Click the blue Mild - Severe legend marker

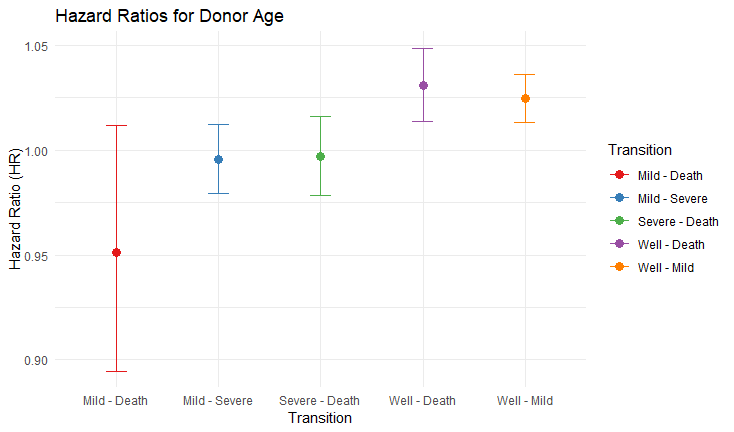[617, 198]
